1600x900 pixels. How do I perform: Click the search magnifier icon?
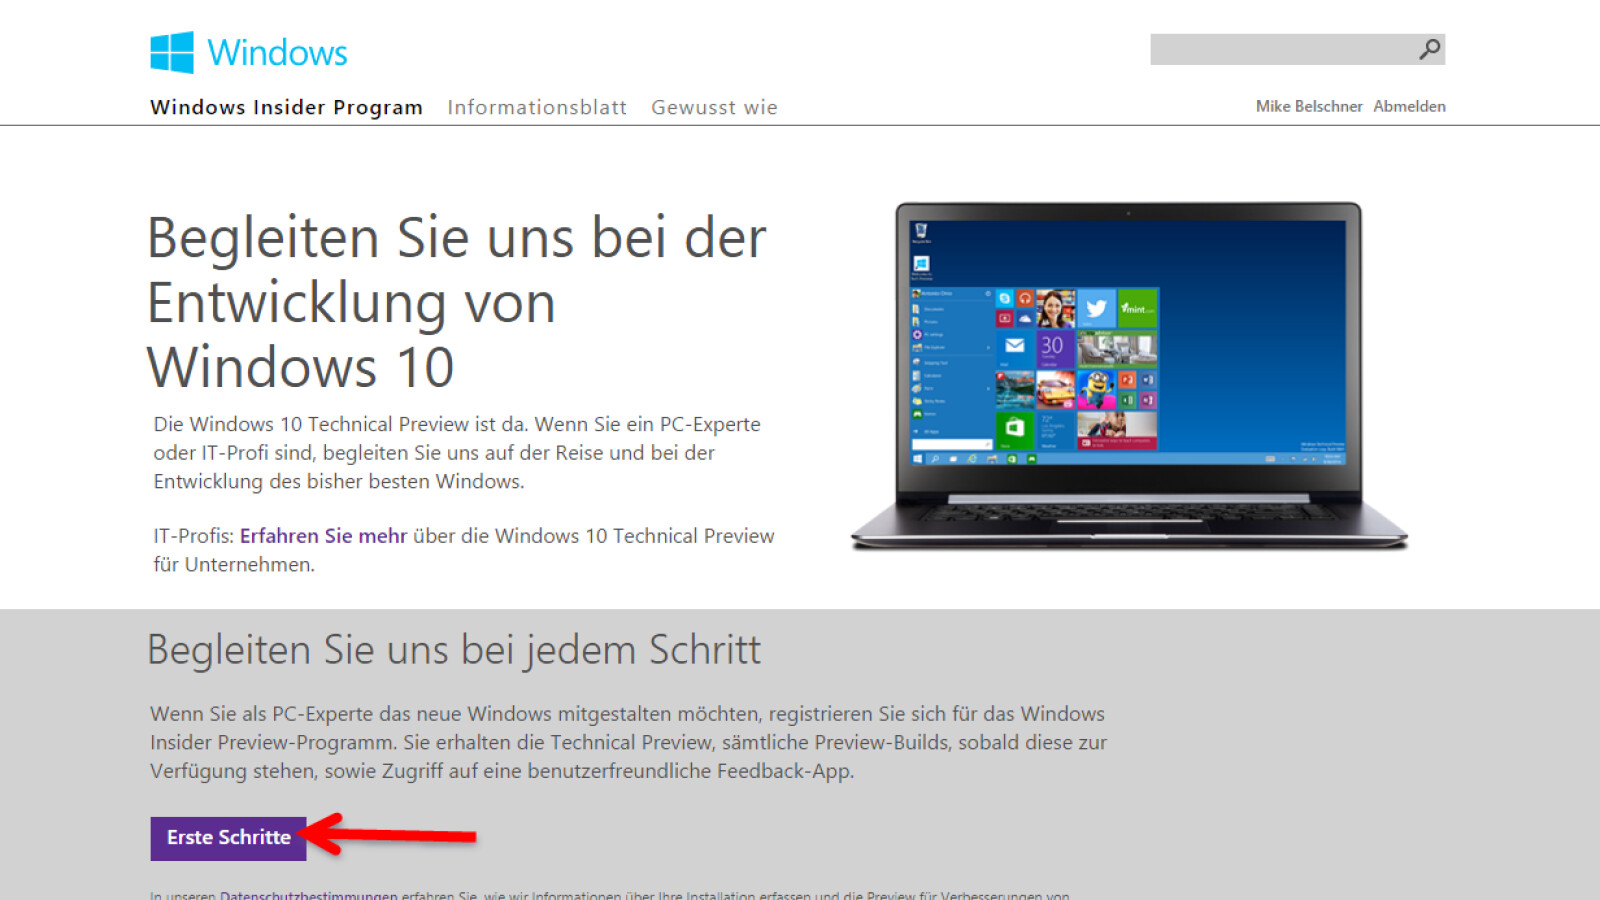click(x=1430, y=49)
